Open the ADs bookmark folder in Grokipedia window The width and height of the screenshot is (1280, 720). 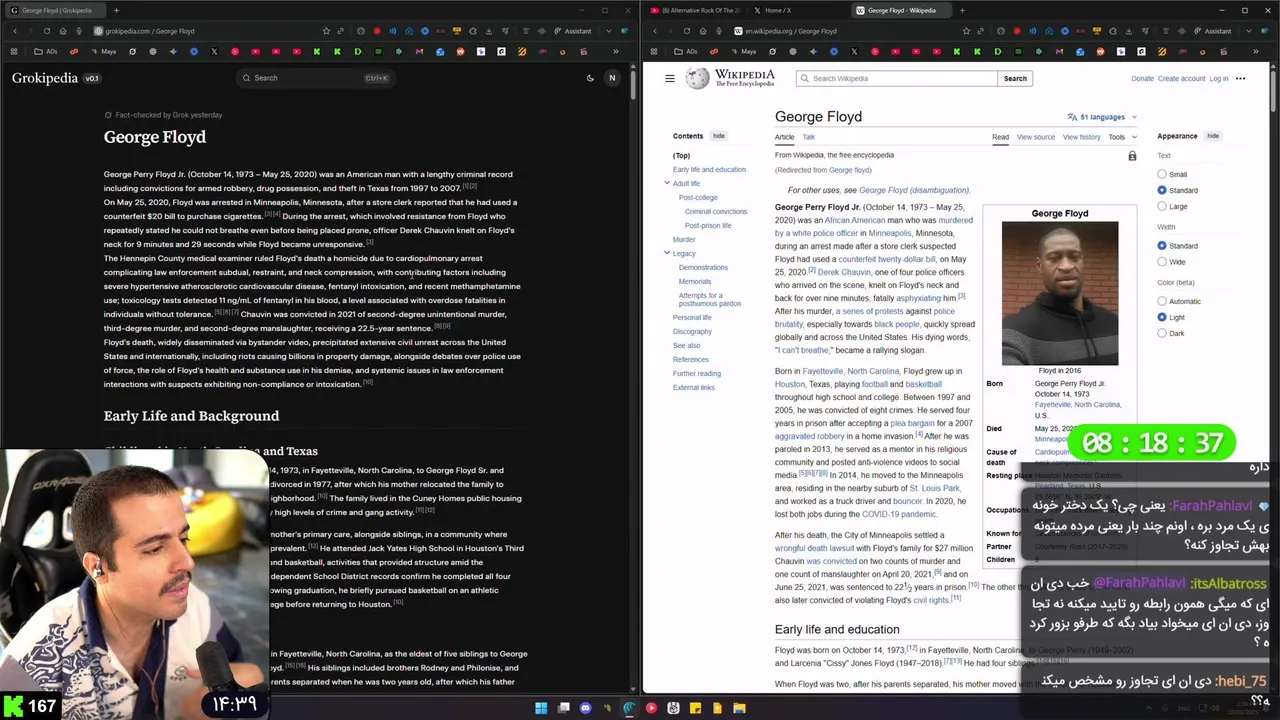click(x=44, y=51)
